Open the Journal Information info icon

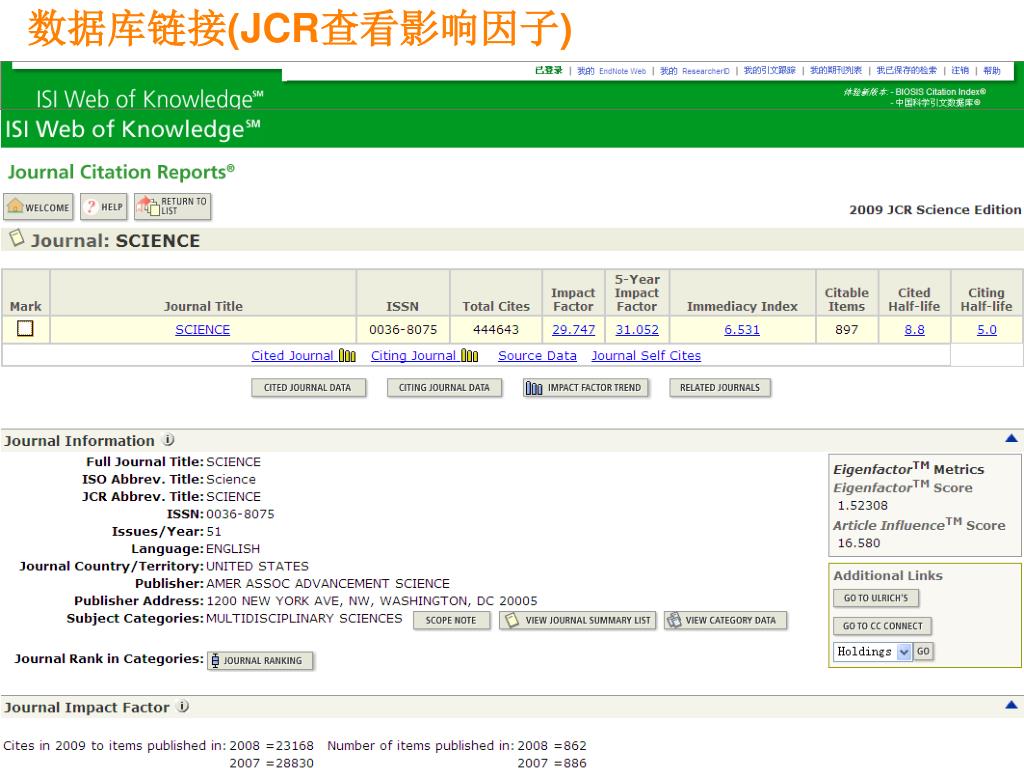168,440
